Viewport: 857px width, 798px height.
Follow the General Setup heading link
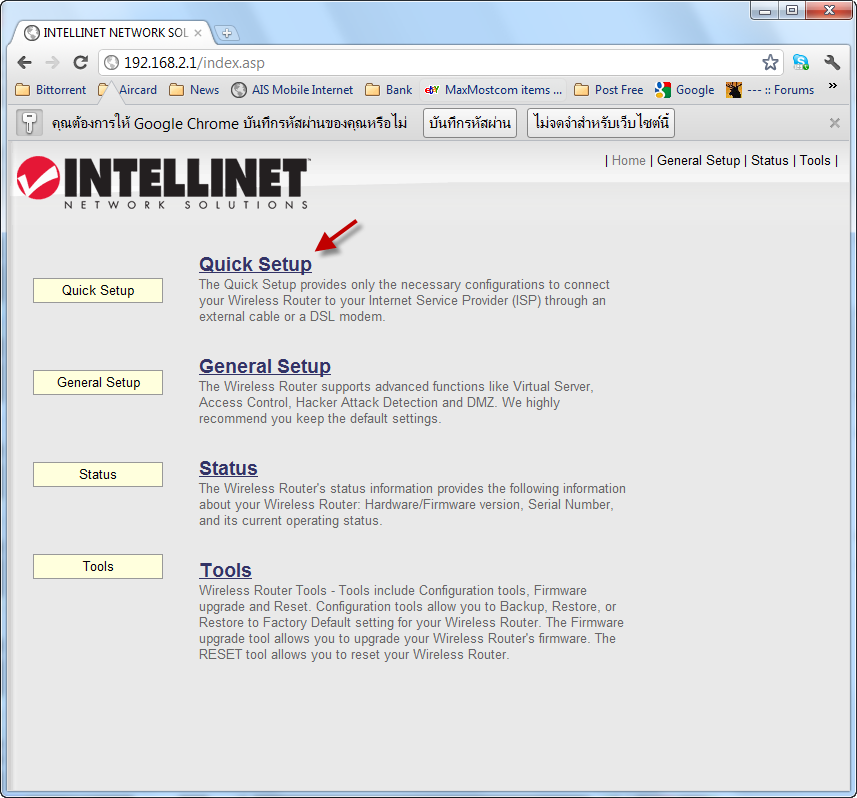click(265, 366)
